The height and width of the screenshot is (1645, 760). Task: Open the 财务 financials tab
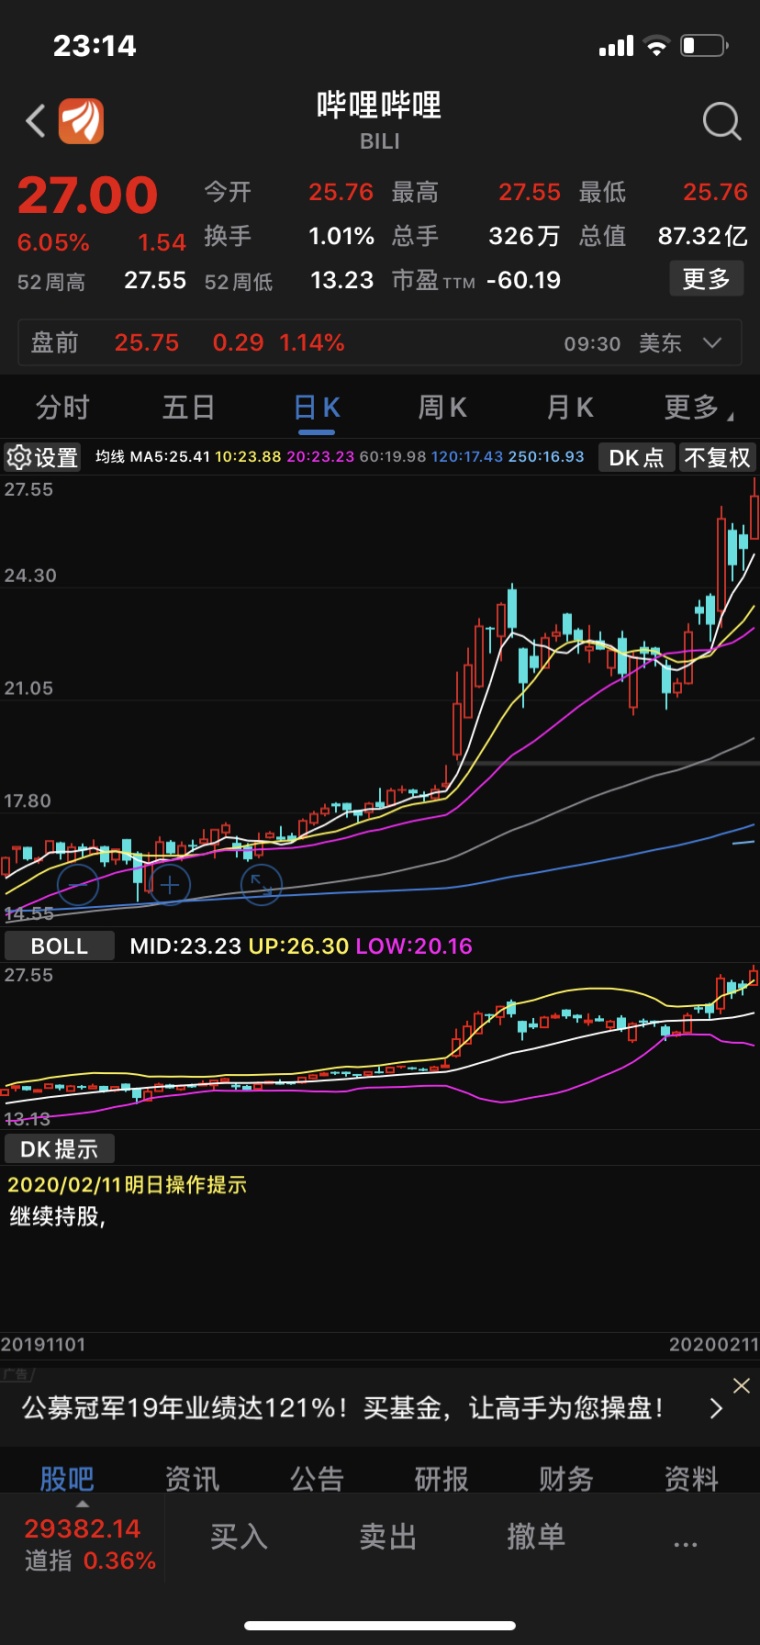coord(567,1478)
